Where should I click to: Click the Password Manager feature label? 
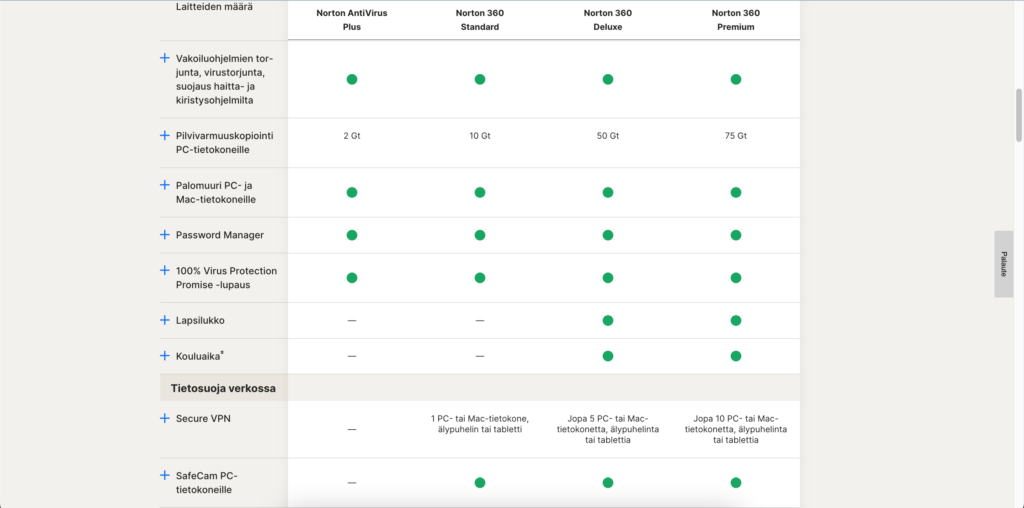[219, 235]
